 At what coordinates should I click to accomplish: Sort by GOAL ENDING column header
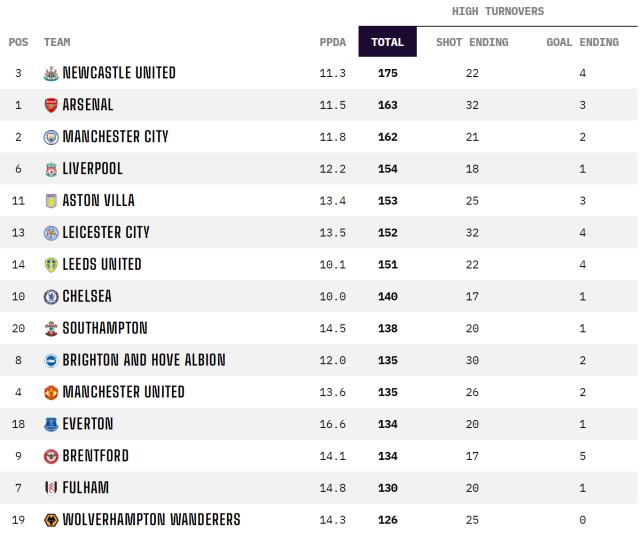click(x=582, y=42)
